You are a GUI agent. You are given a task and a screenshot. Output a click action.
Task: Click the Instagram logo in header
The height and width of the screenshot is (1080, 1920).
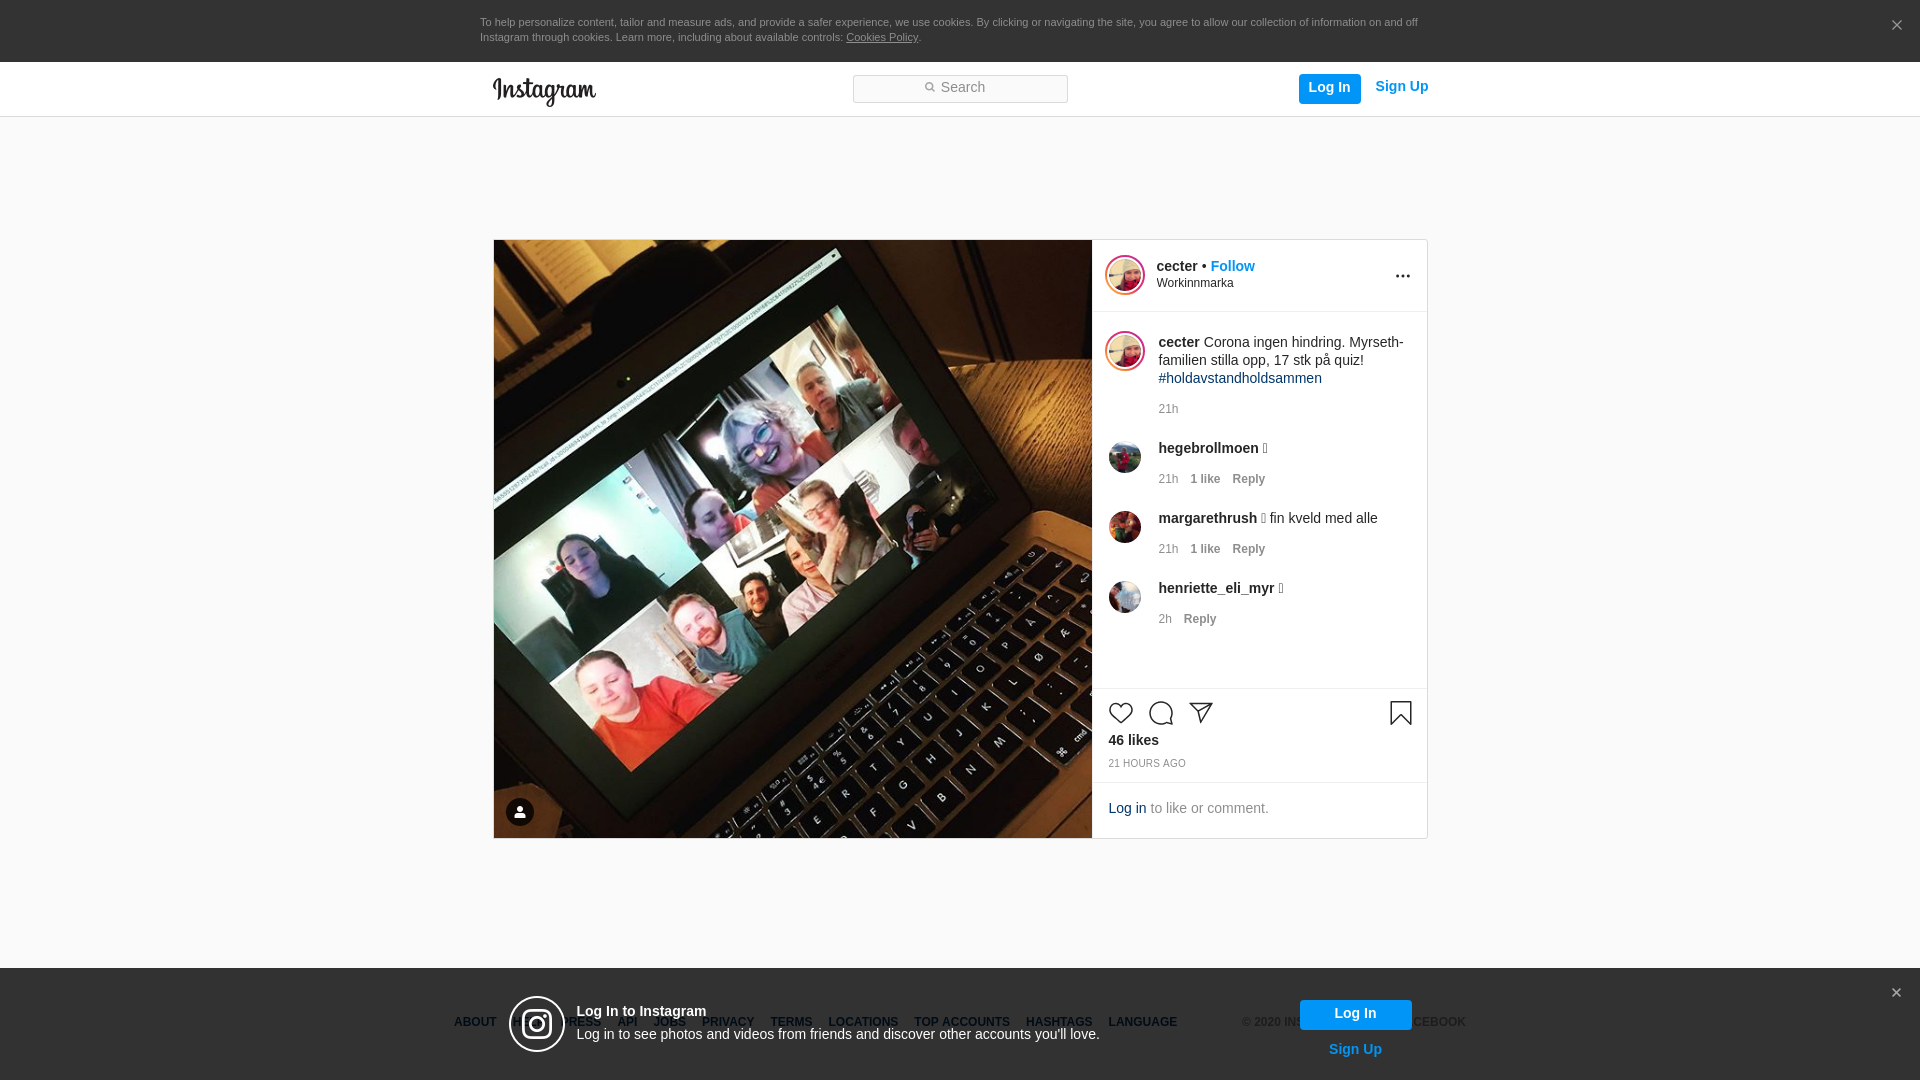544,91
